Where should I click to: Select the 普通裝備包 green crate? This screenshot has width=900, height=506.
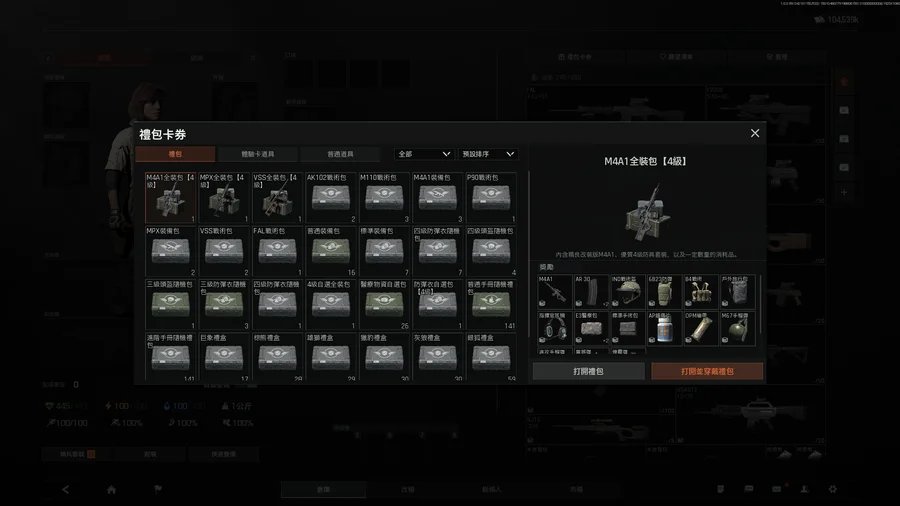[x=331, y=251]
